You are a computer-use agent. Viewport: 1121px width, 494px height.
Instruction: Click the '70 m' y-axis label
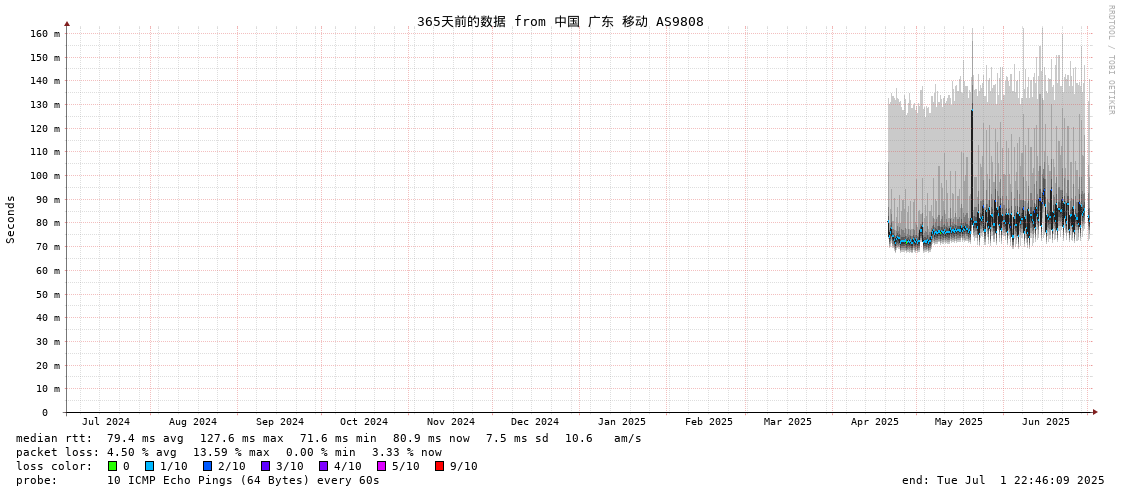pyautogui.click(x=48, y=247)
